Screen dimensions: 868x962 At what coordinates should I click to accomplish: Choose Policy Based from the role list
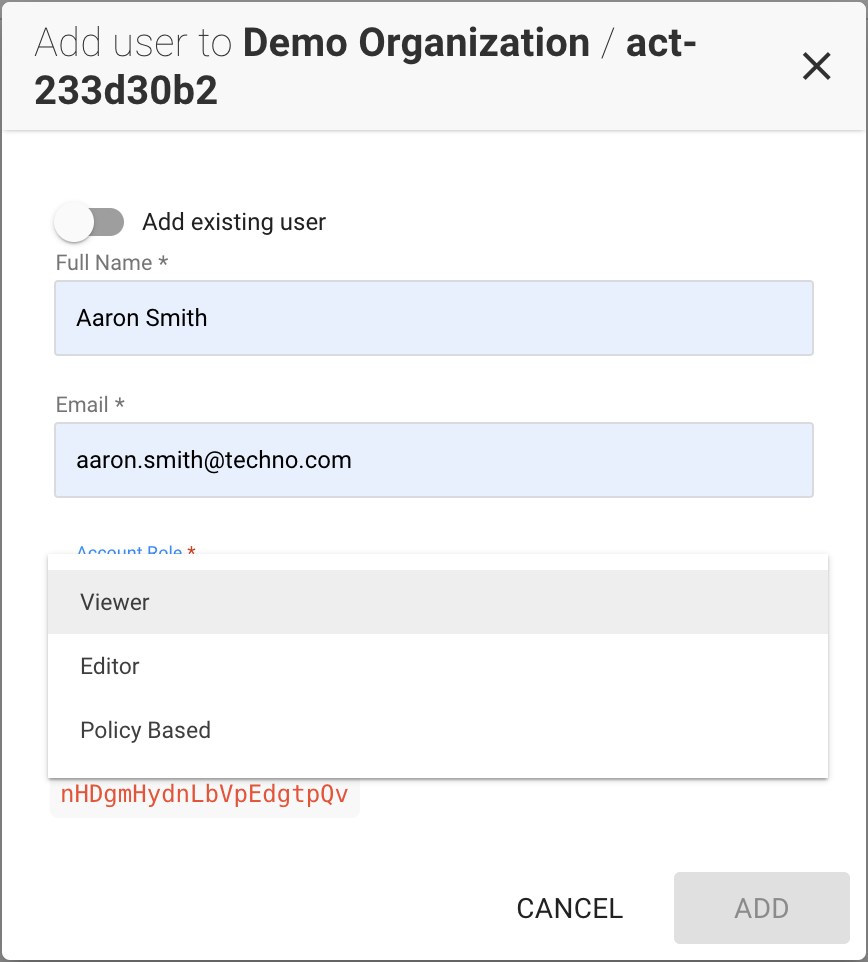point(438,730)
